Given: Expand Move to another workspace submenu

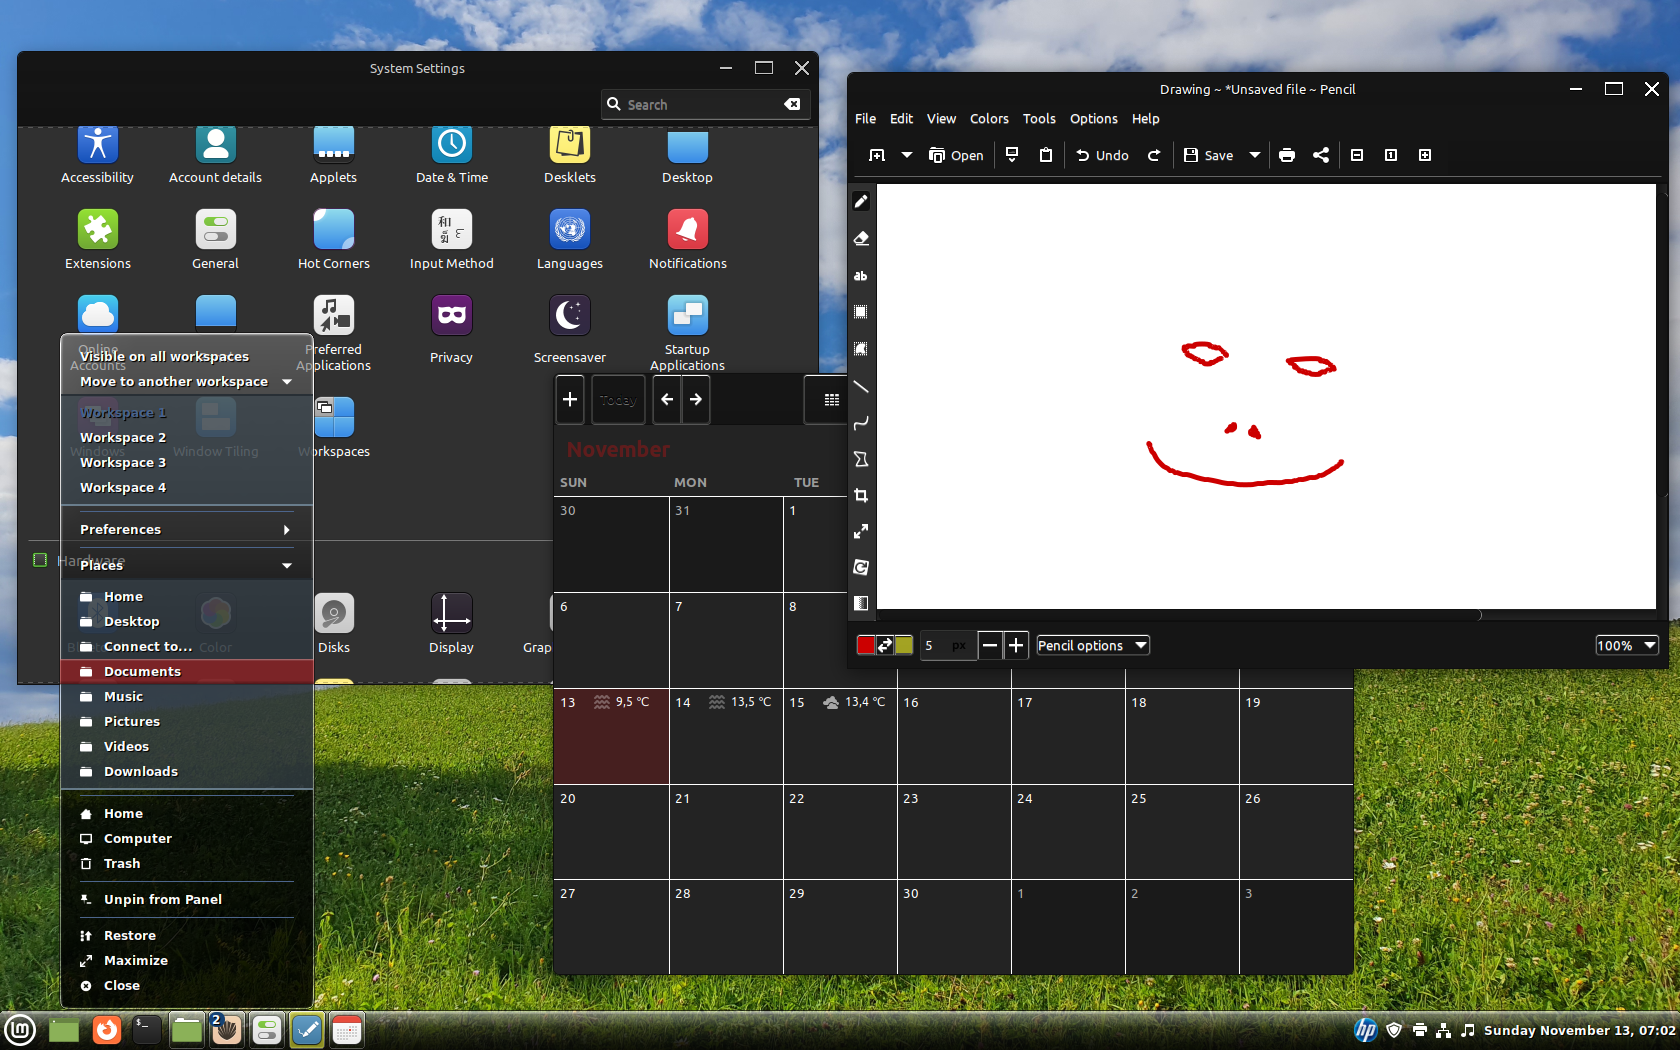Looking at the screenshot, I should (x=186, y=381).
